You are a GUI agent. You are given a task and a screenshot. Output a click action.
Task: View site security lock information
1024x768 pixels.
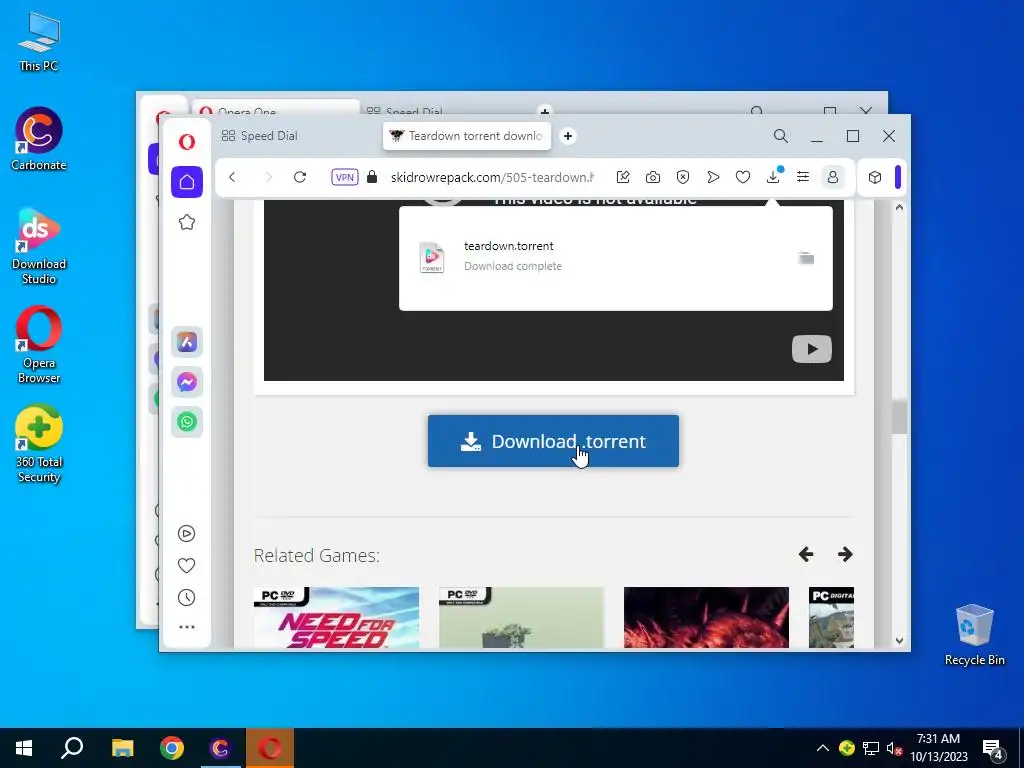372,177
